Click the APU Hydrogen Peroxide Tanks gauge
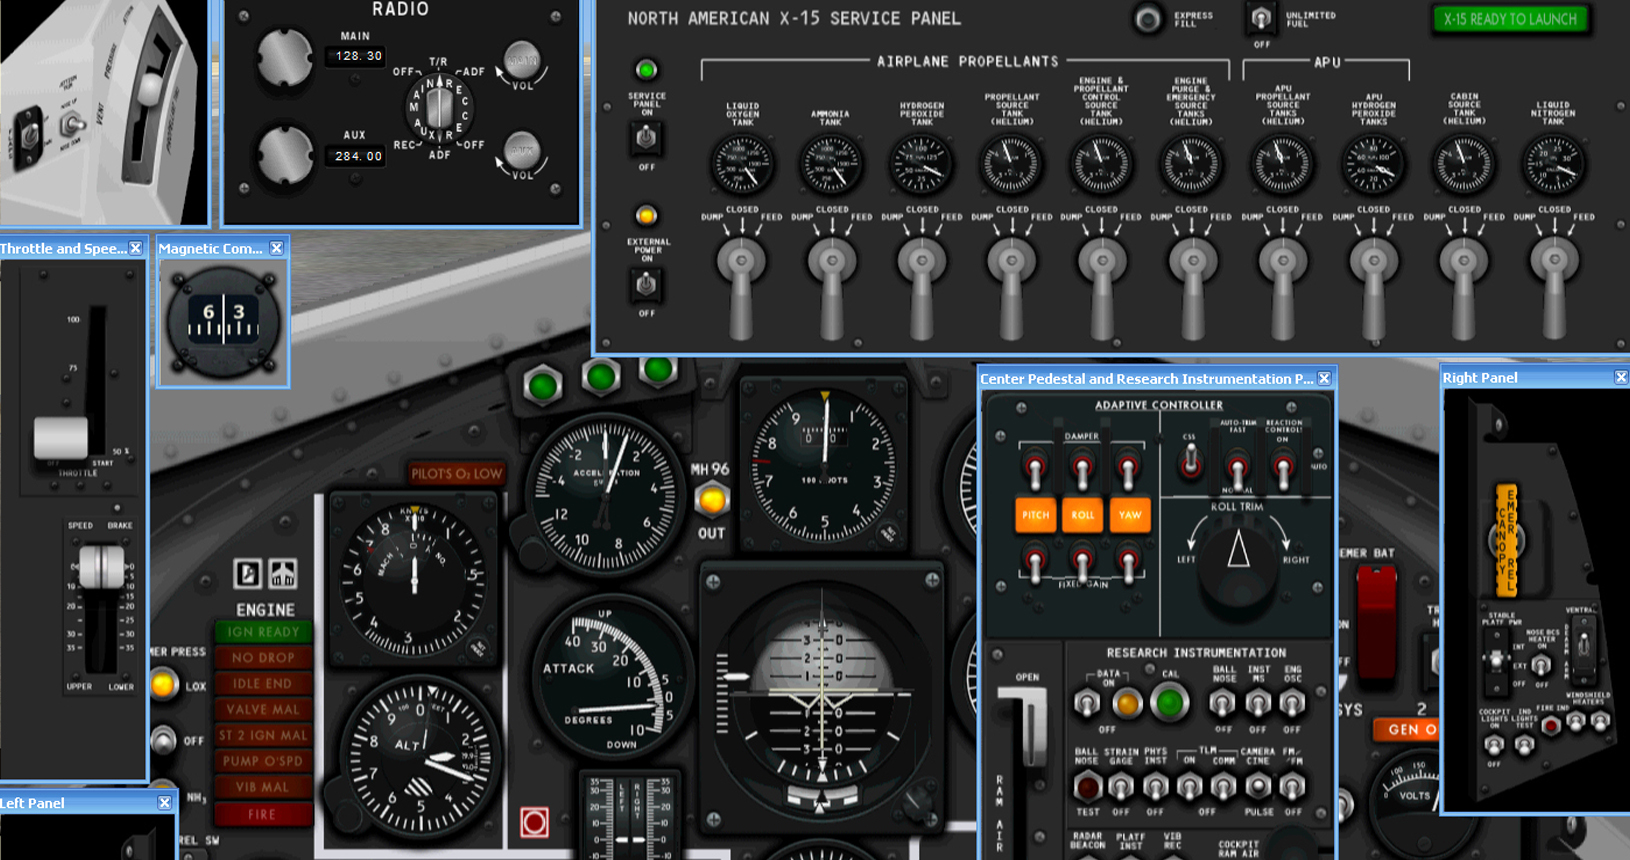The width and height of the screenshot is (1630, 860). pyautogui.click(x=1373, y=164)
